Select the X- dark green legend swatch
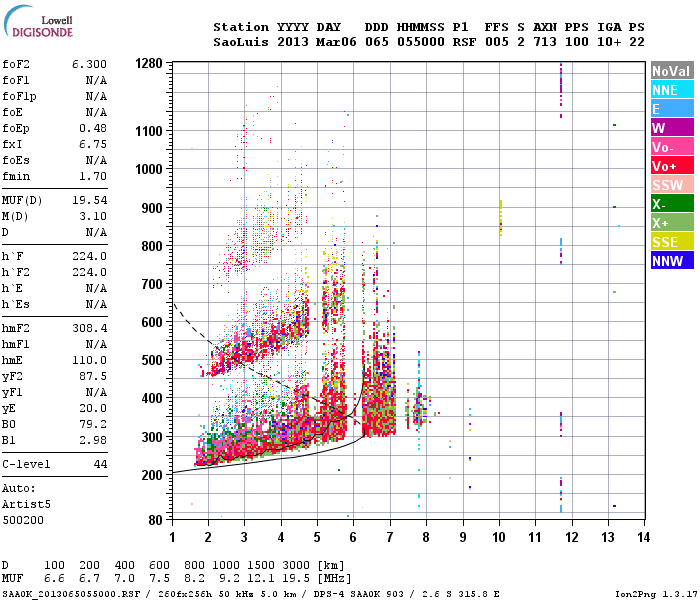 tap(672, 204)
